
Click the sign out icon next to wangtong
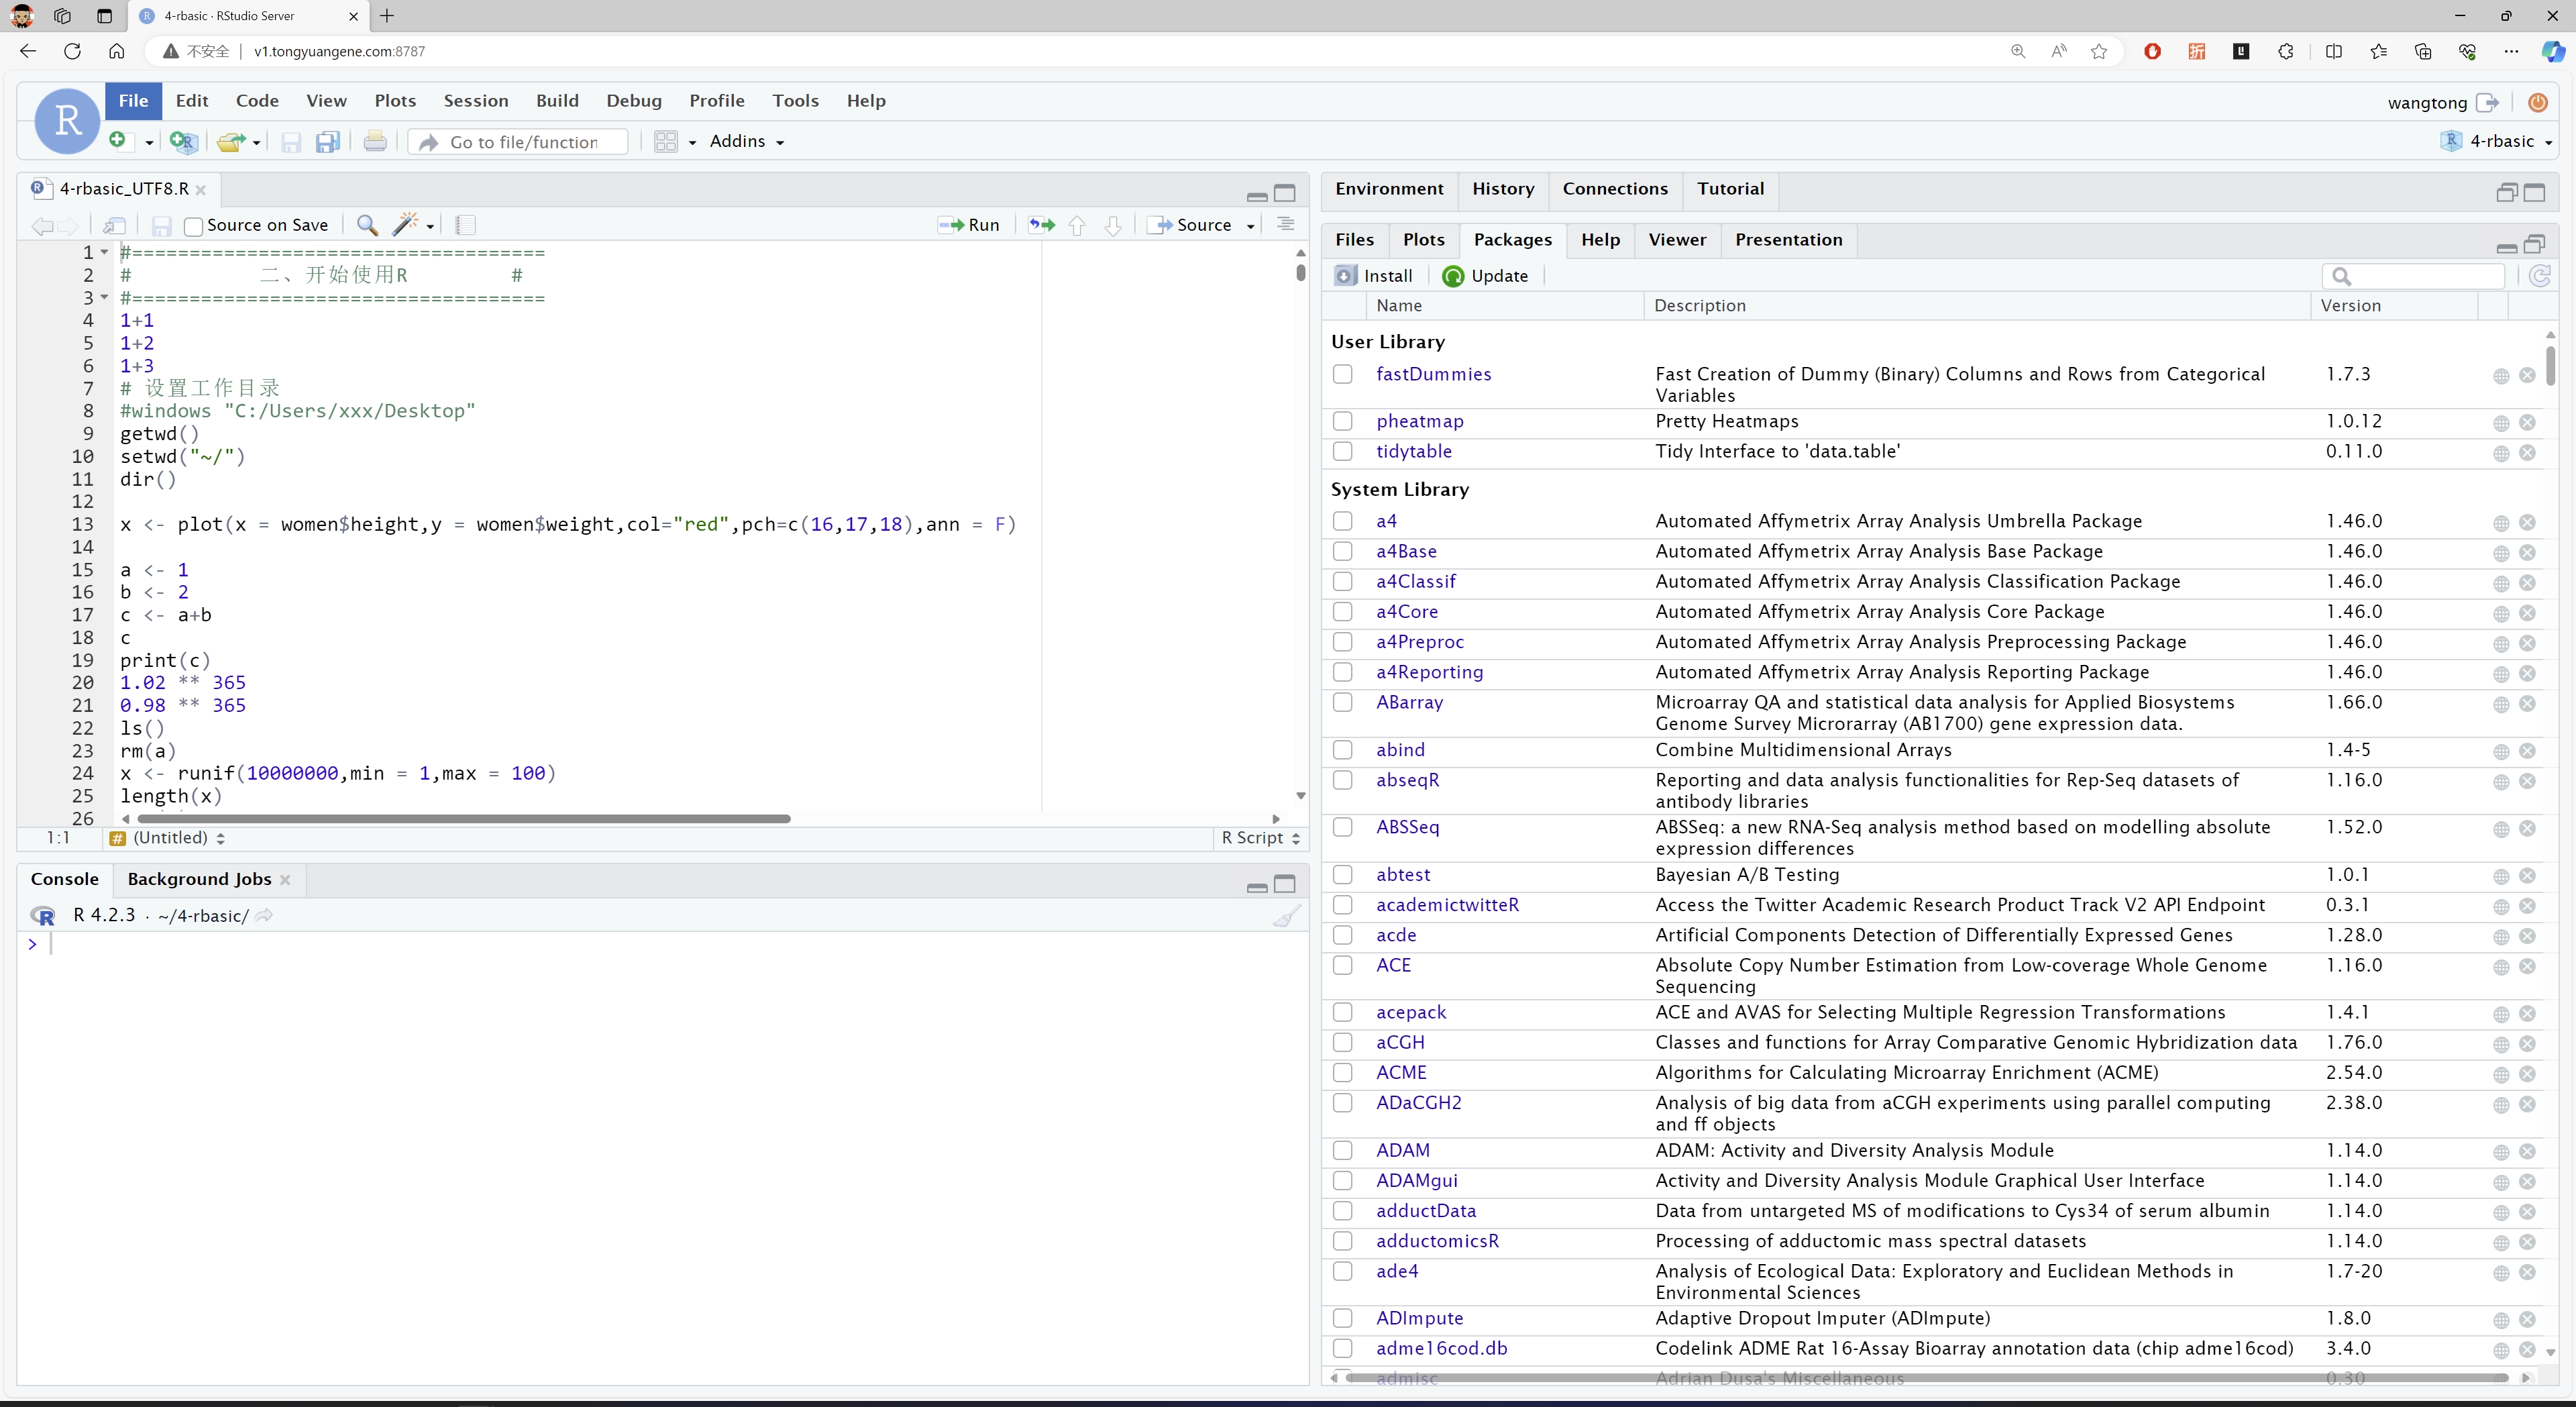[x=2488, y=103]
